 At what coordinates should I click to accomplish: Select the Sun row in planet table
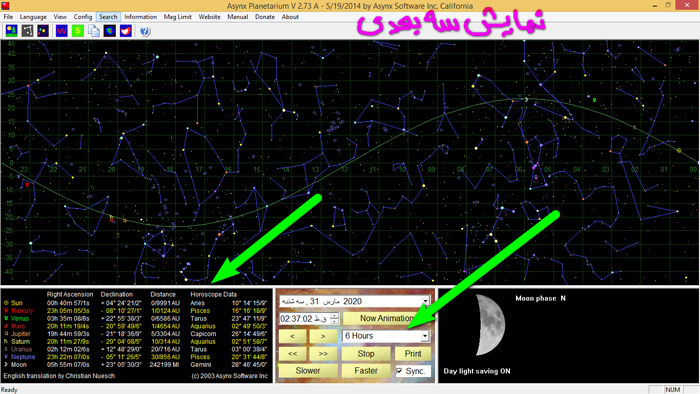[136, 303]
